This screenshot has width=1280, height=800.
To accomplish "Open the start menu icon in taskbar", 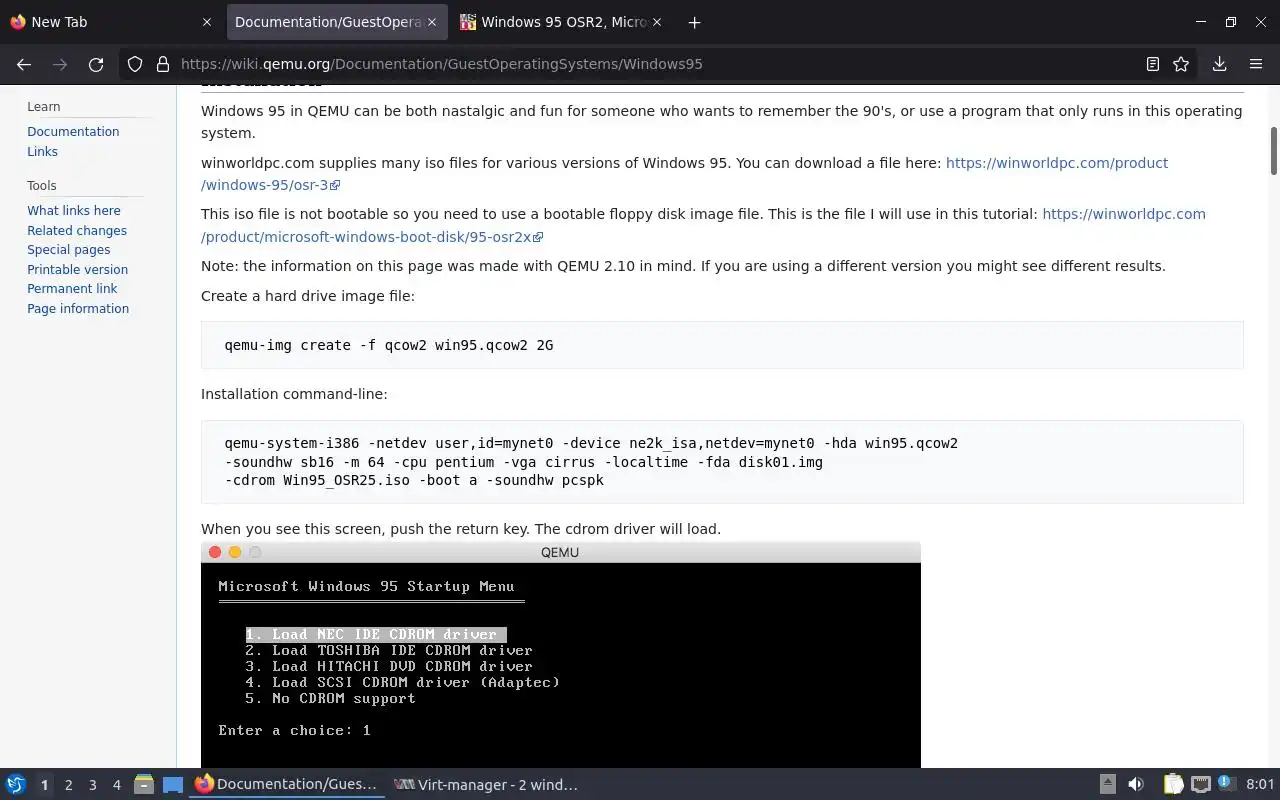I will pos(15,785).
